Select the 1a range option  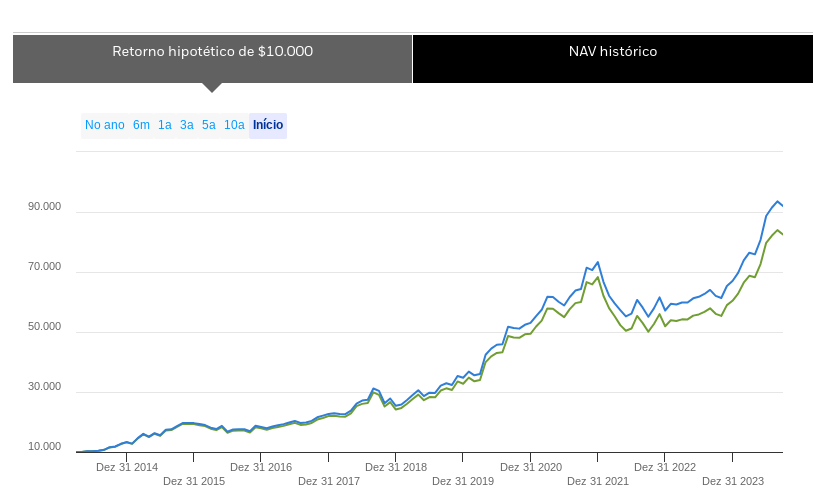165,125
